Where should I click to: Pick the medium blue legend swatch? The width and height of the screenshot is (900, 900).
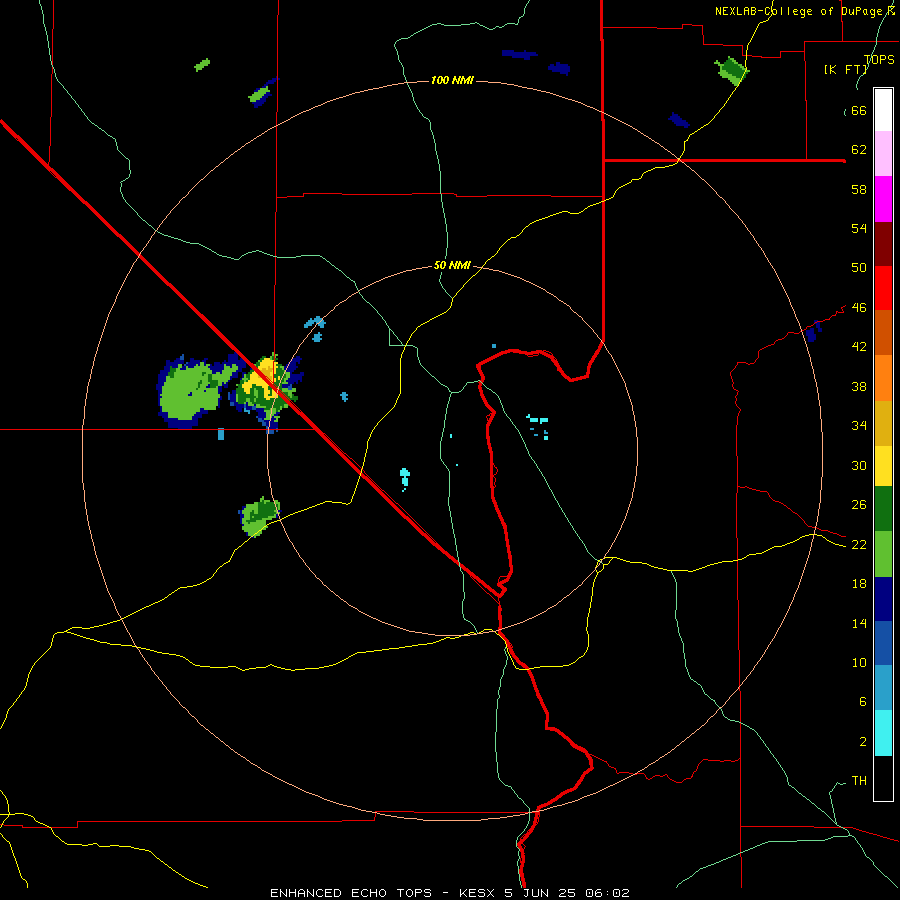pyautogui.click(x=883, y=643)
